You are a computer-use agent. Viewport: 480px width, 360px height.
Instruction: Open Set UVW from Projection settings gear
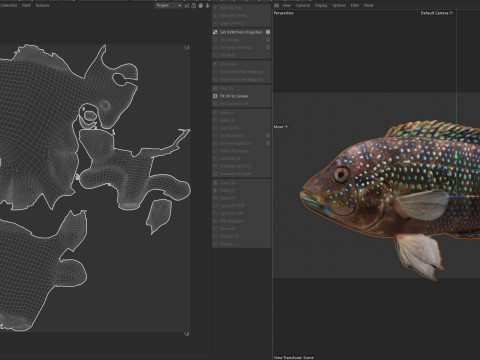point(268,32)
